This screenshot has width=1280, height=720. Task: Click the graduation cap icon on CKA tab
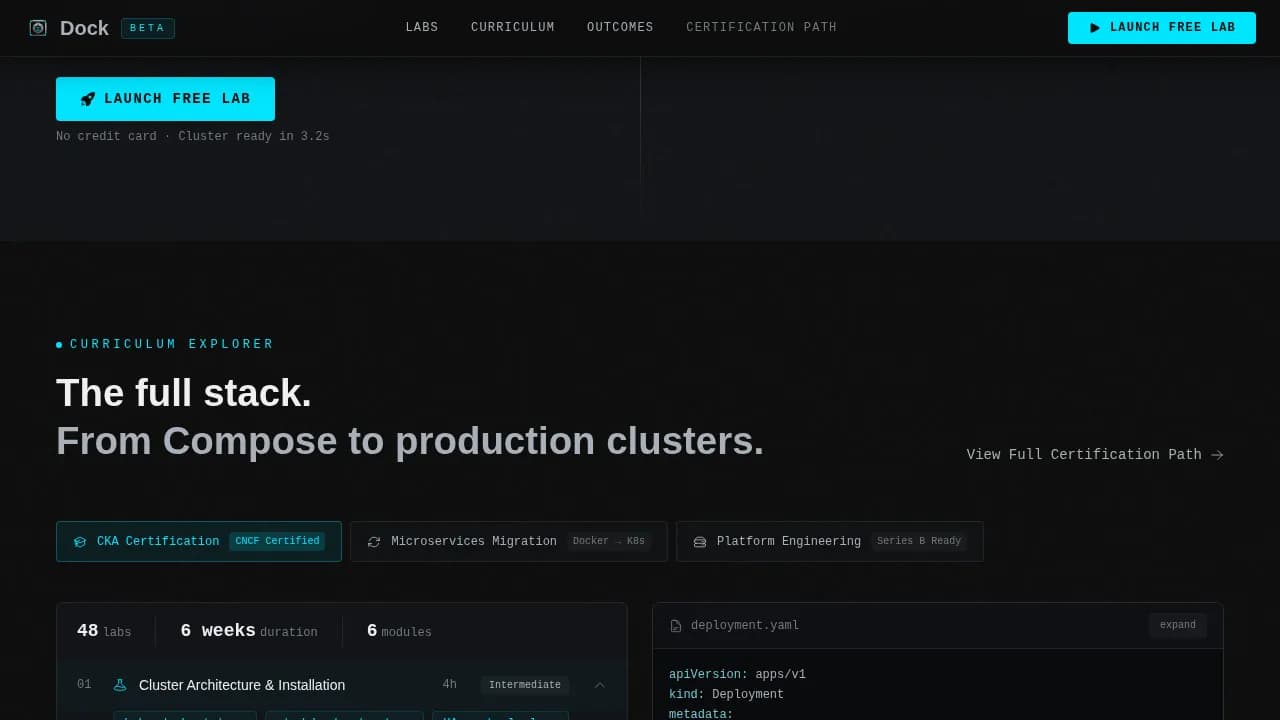tap(80, 542)
